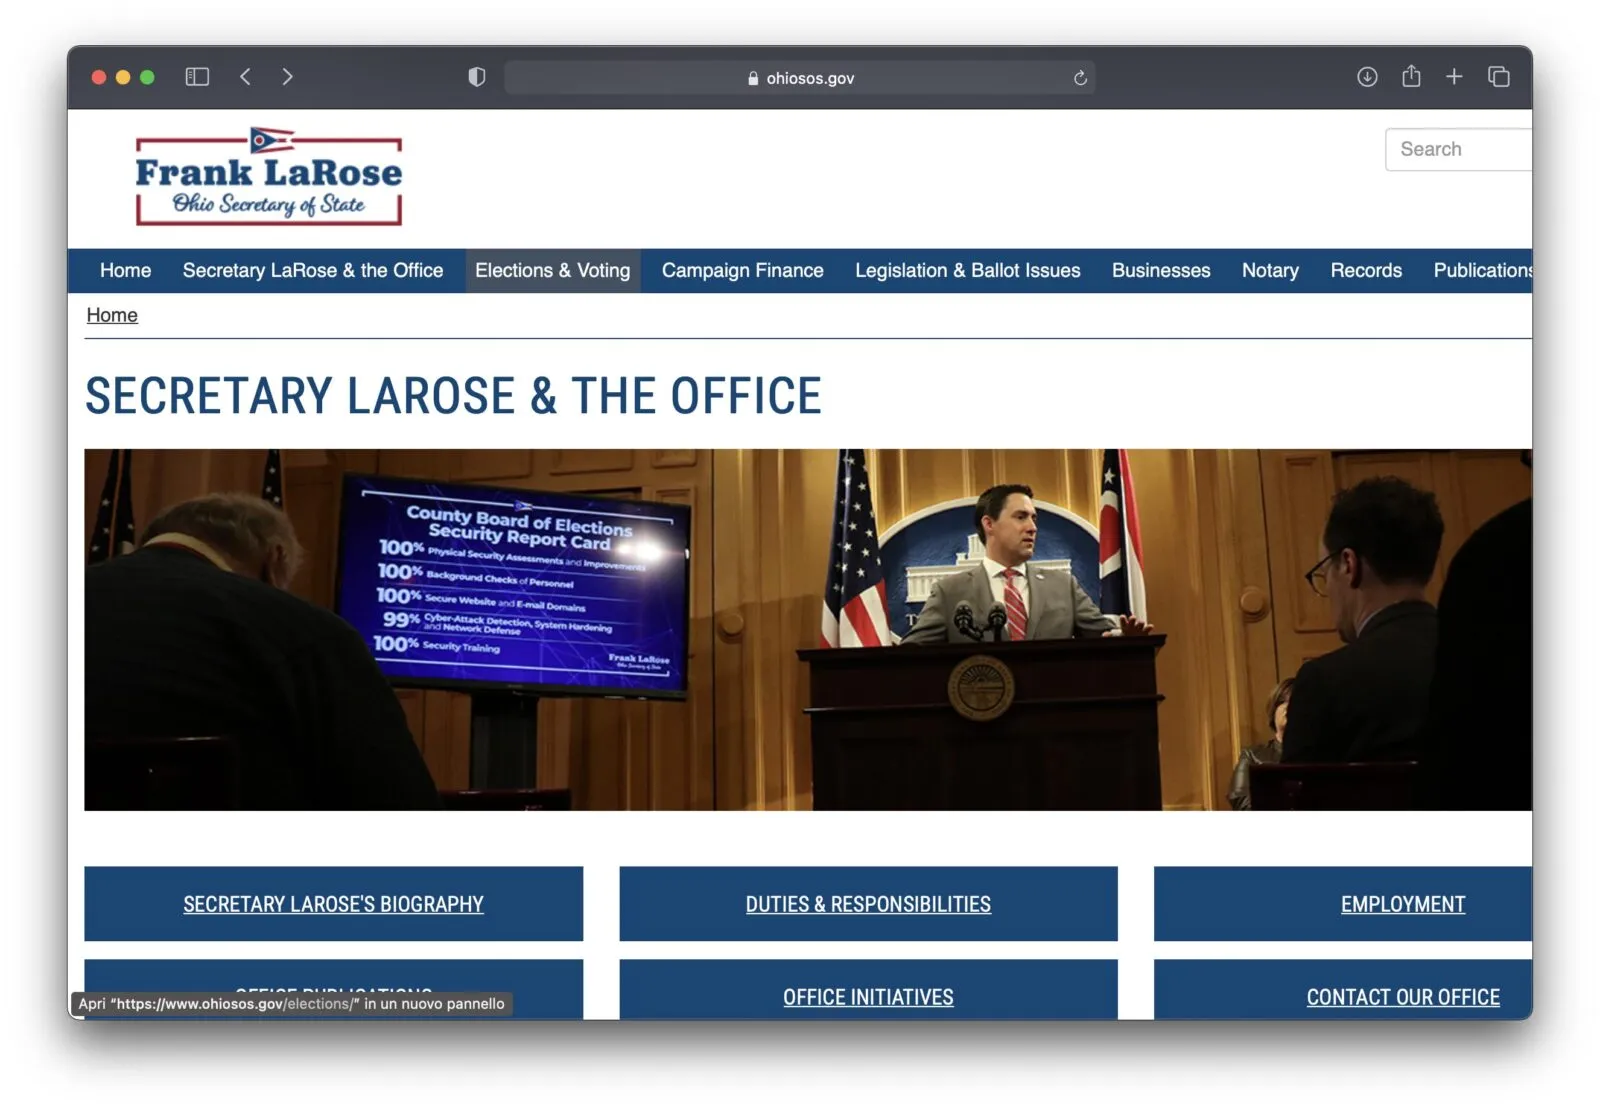The height and width of the screenshot is (1109, 1600).
Task: Open Contact Our Office
Action: pos(1343,990)
